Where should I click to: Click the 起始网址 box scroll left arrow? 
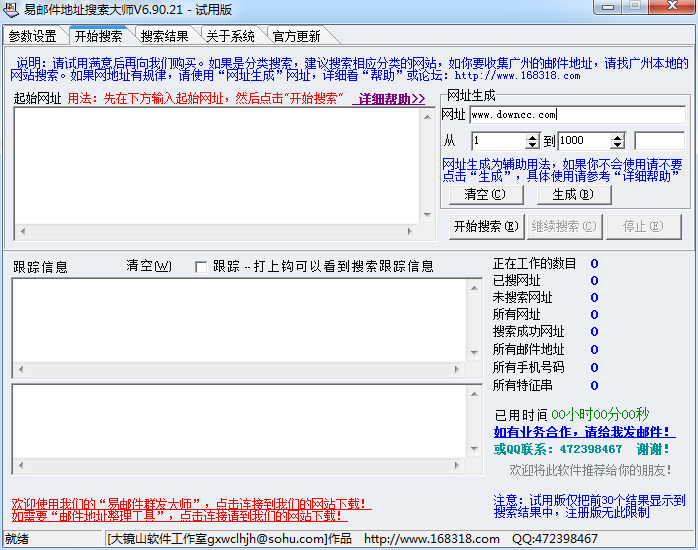23,231
